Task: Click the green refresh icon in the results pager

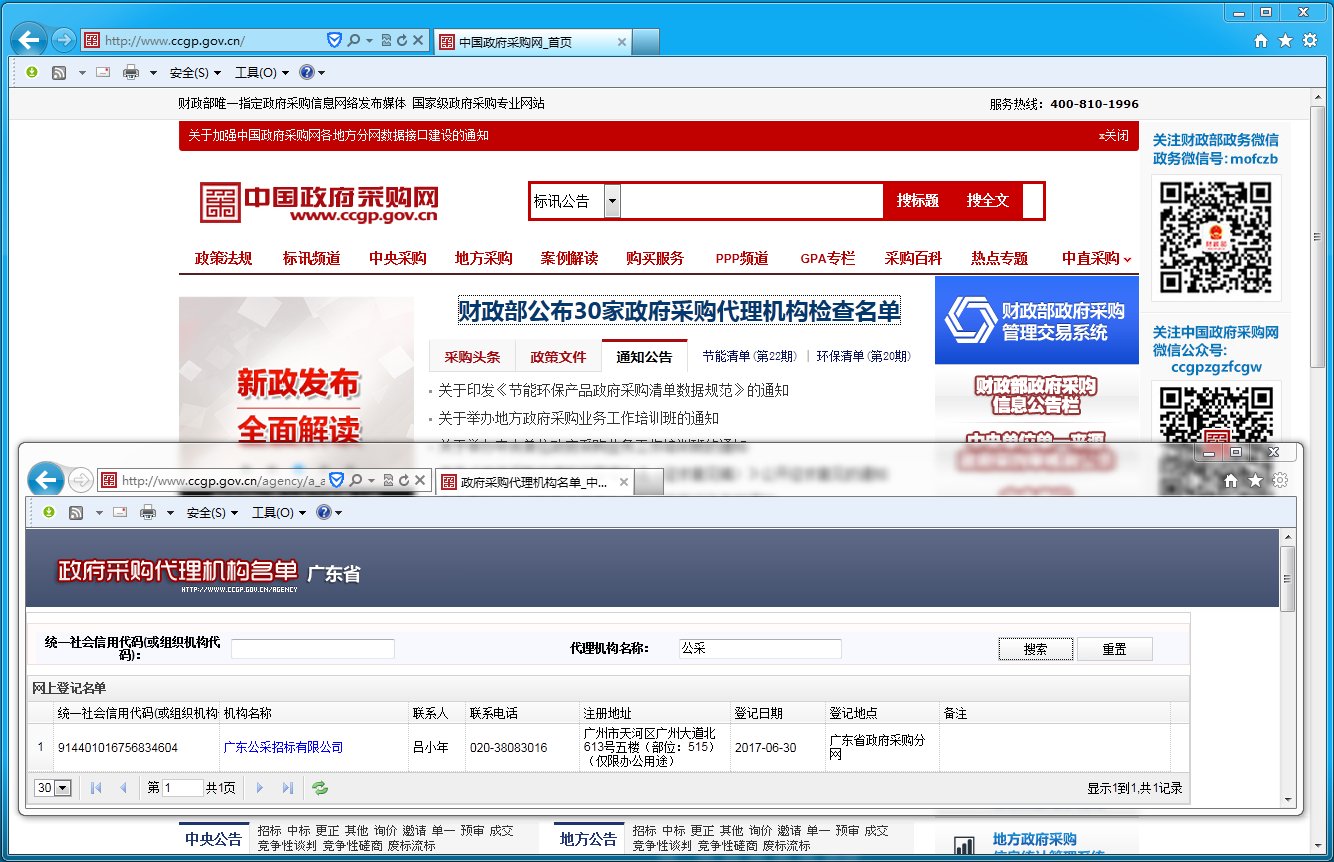Action: pos(320,788)
